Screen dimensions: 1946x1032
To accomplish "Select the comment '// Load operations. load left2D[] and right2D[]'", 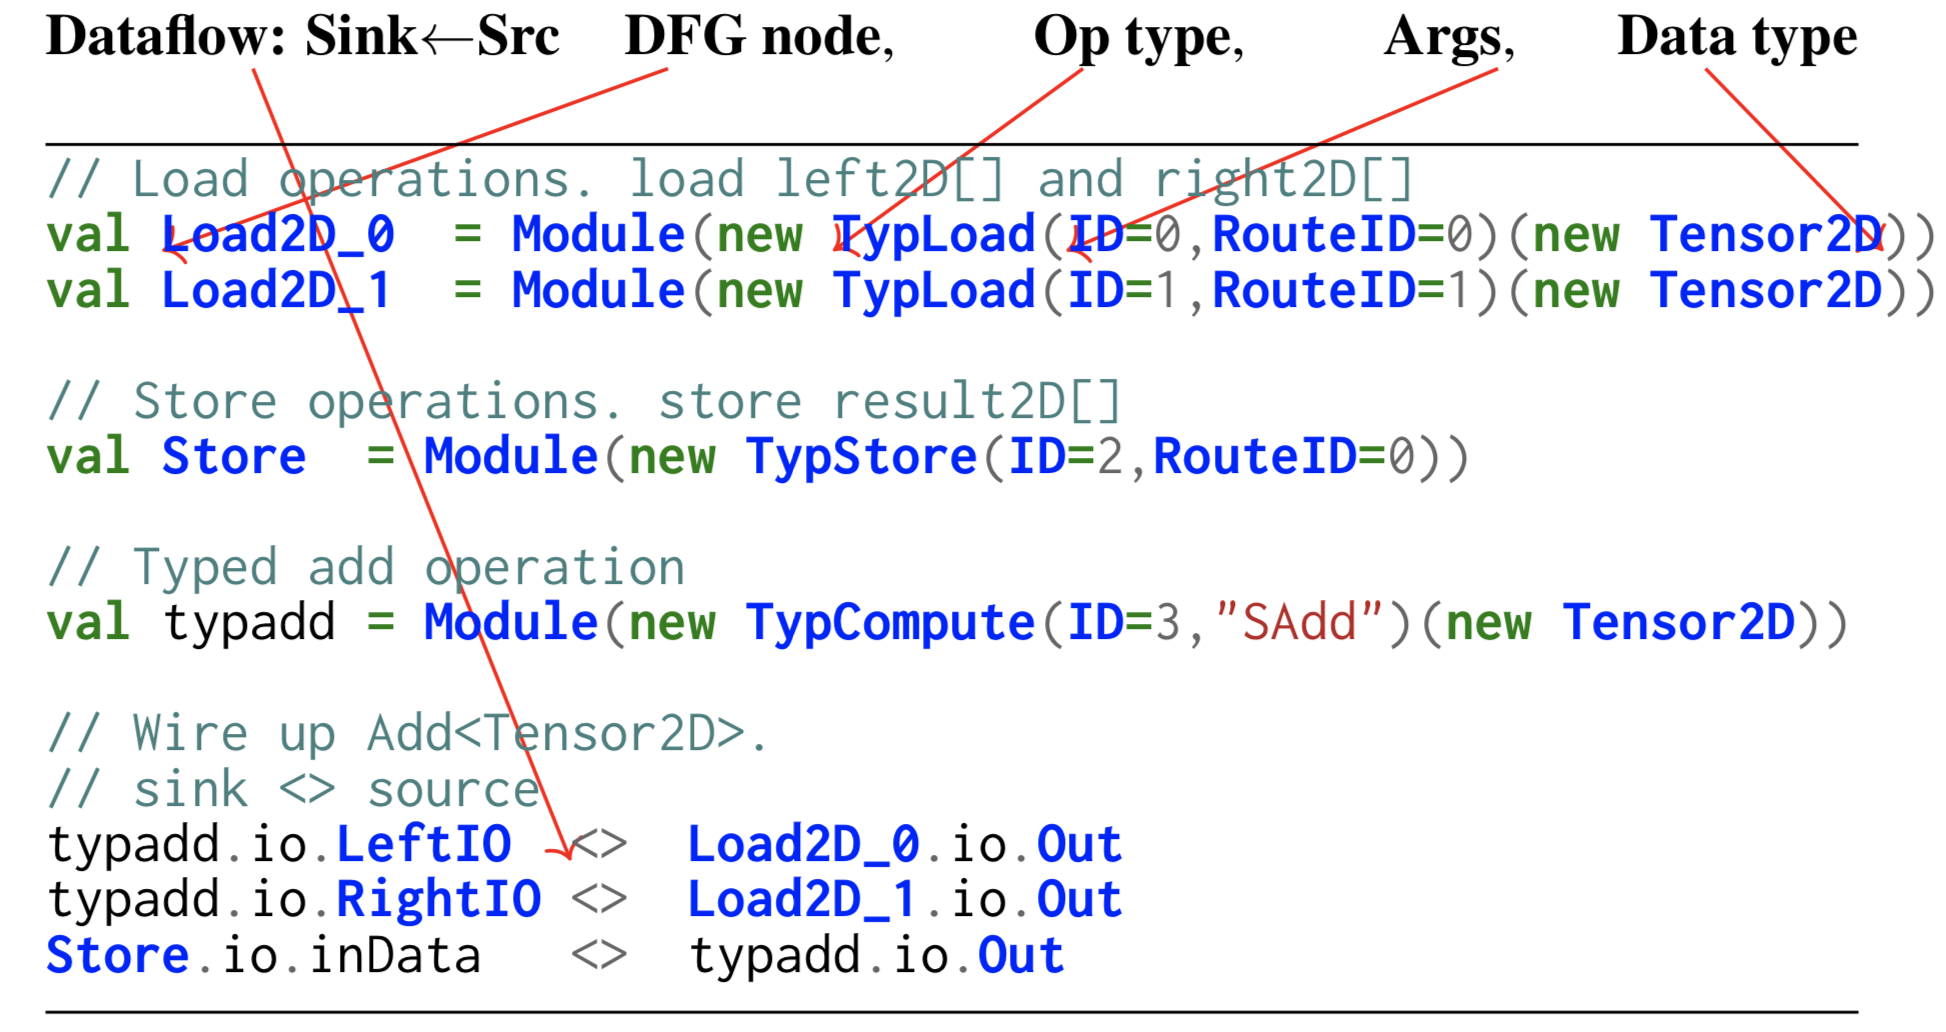I will [731, 181].
